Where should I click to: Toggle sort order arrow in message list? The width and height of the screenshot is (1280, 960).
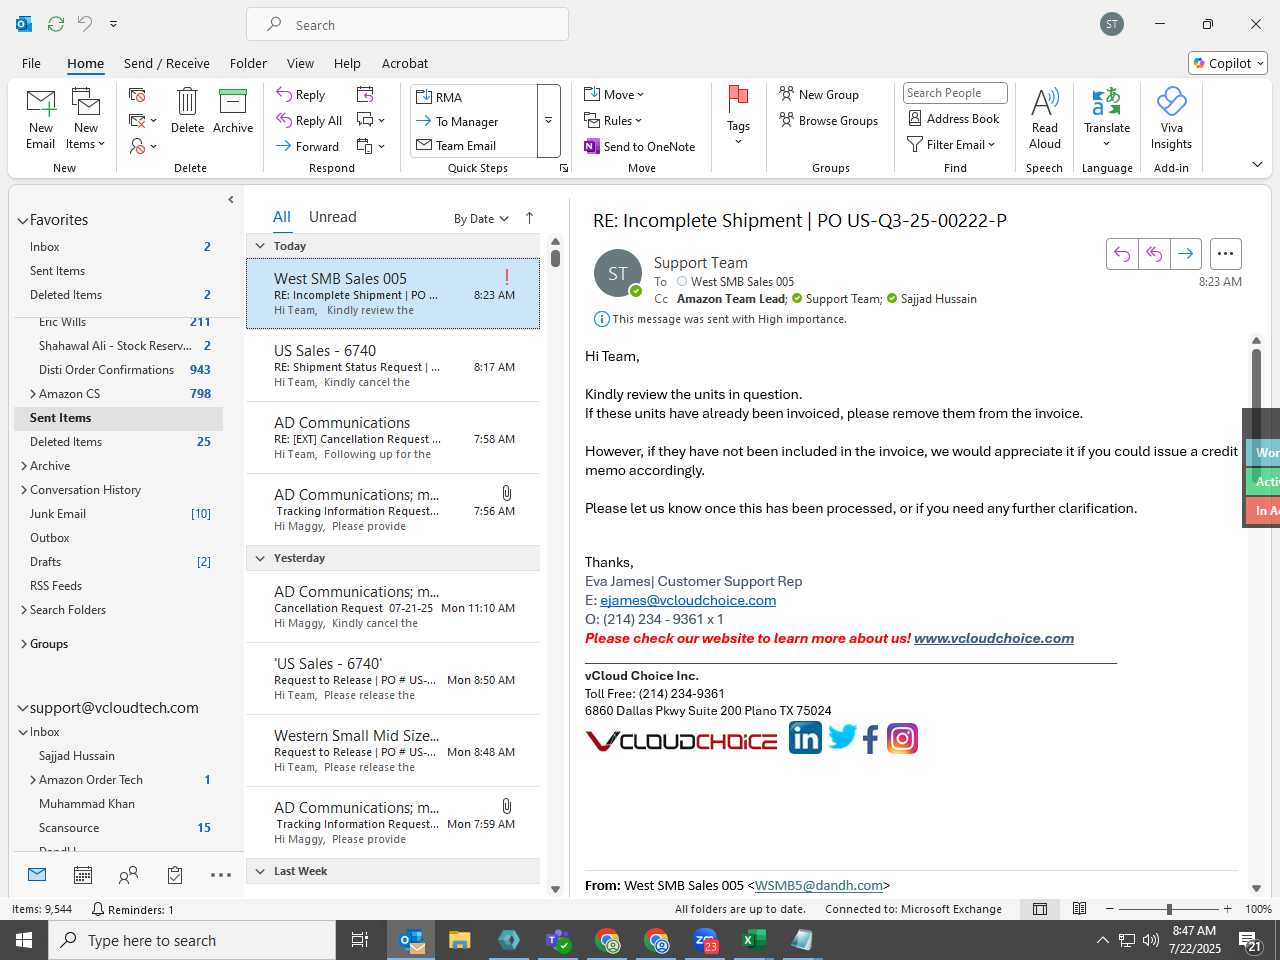tap(529, 218)
